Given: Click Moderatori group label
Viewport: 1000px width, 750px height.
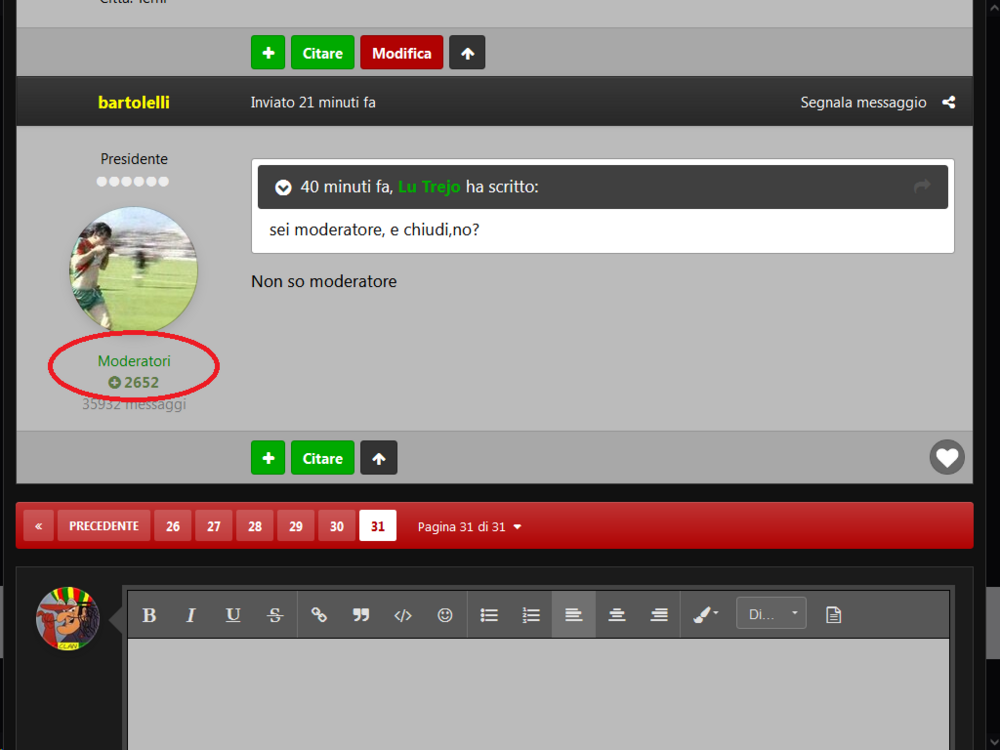Looking at the screenshot, I should click(134, 361).
